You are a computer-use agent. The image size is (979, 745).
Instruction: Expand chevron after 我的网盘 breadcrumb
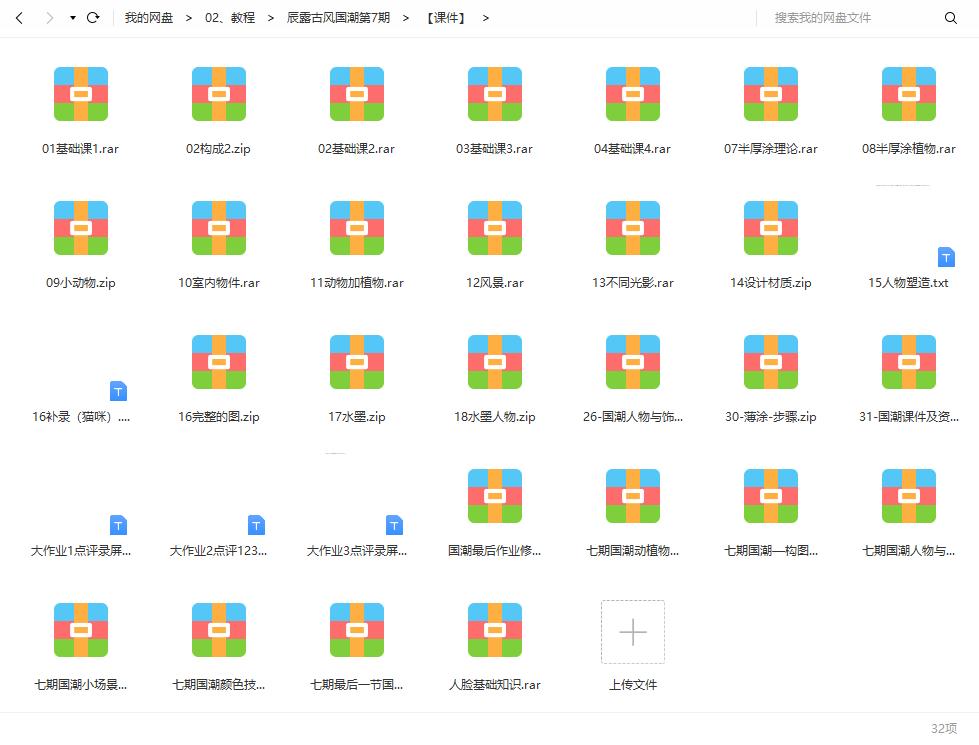tap(189, 18)
